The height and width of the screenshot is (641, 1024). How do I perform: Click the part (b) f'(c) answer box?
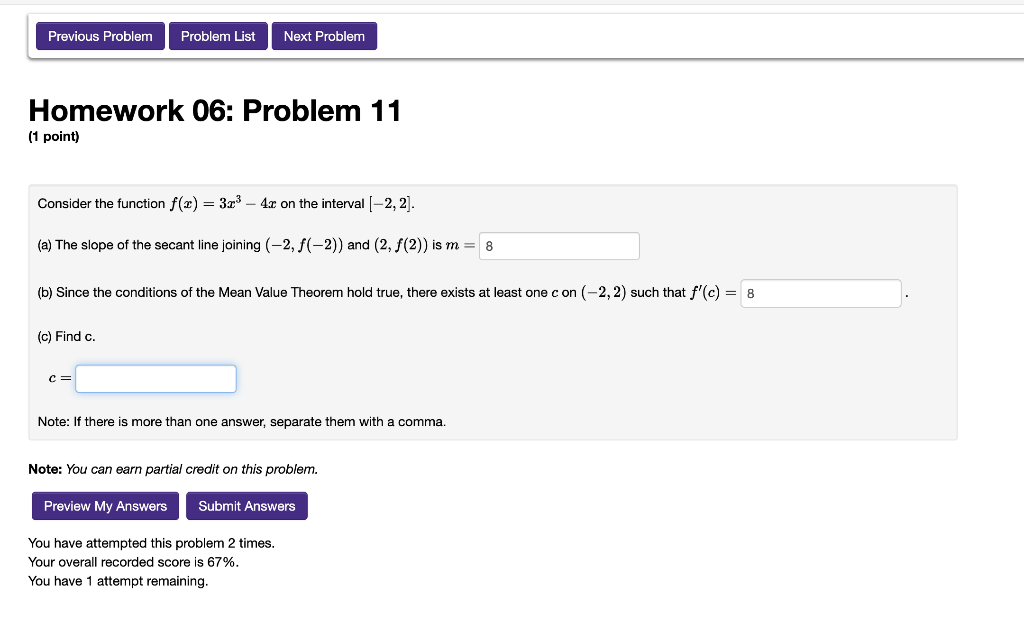pos(820,293)
